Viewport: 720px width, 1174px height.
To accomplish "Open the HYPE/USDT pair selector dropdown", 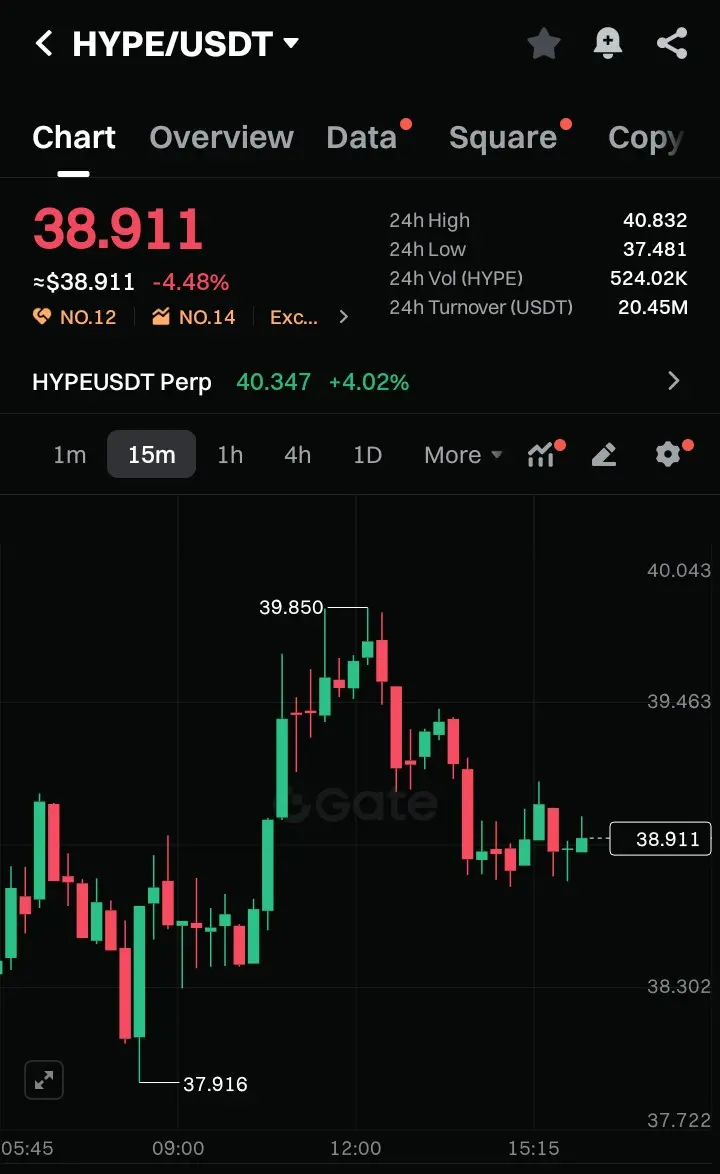I will click(x=185, y=44).
